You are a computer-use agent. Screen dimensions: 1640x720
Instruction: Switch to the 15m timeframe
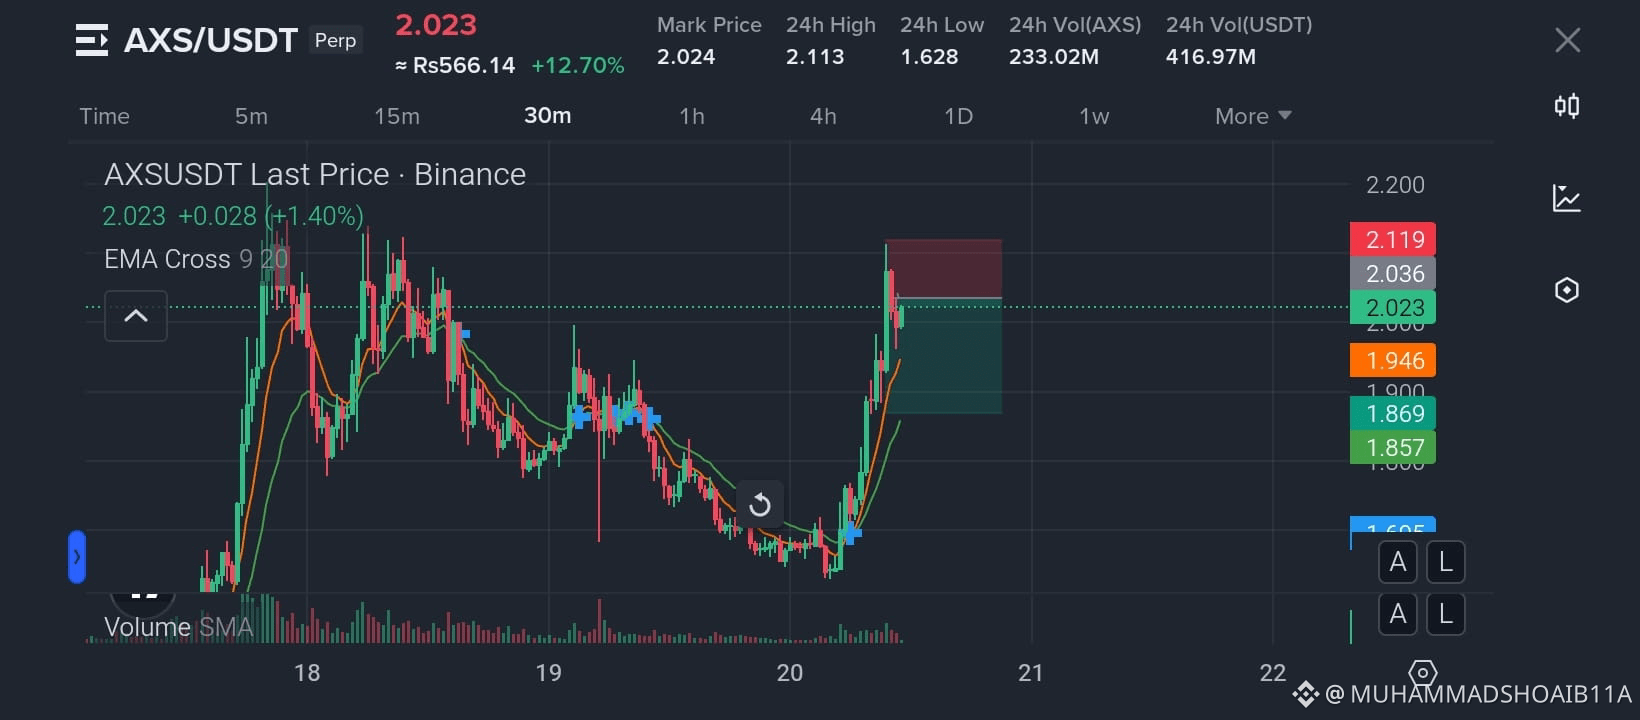coord(397,116)
